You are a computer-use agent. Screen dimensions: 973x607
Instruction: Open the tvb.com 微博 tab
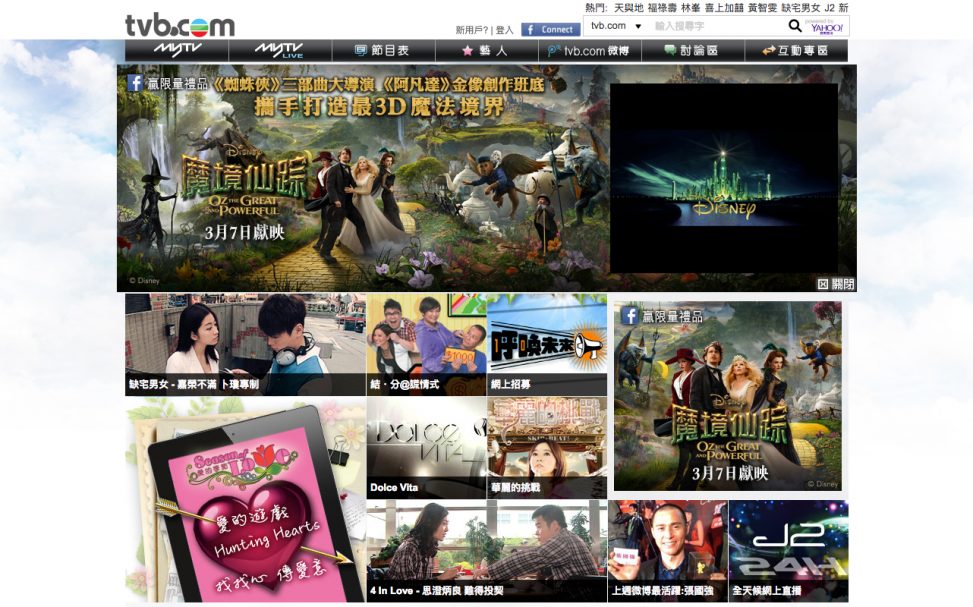[x=590, y=50]
